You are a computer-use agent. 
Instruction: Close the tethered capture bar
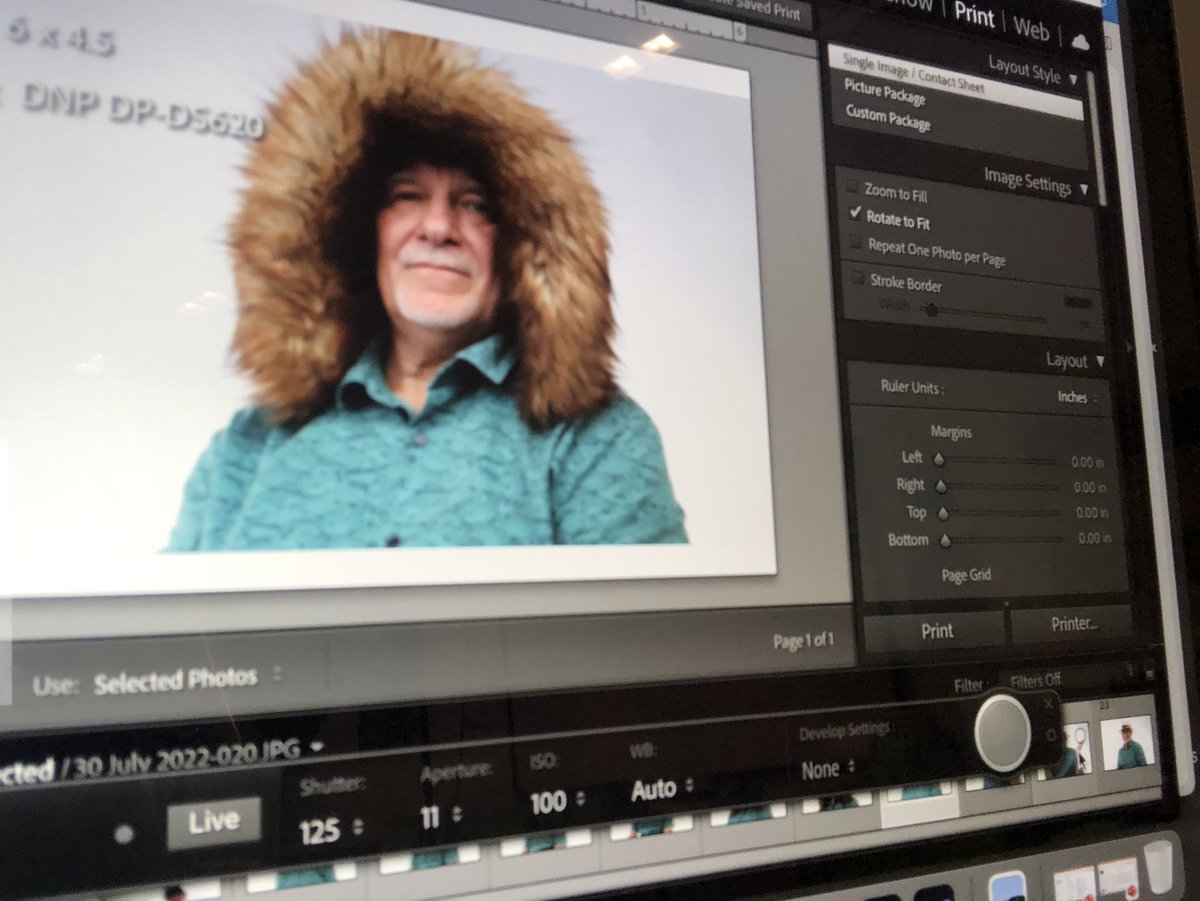(x=1048, y=703)
